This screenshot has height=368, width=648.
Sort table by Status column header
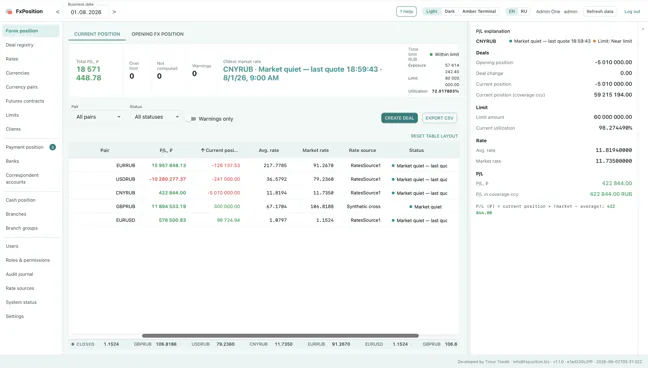tap(416, 151)
